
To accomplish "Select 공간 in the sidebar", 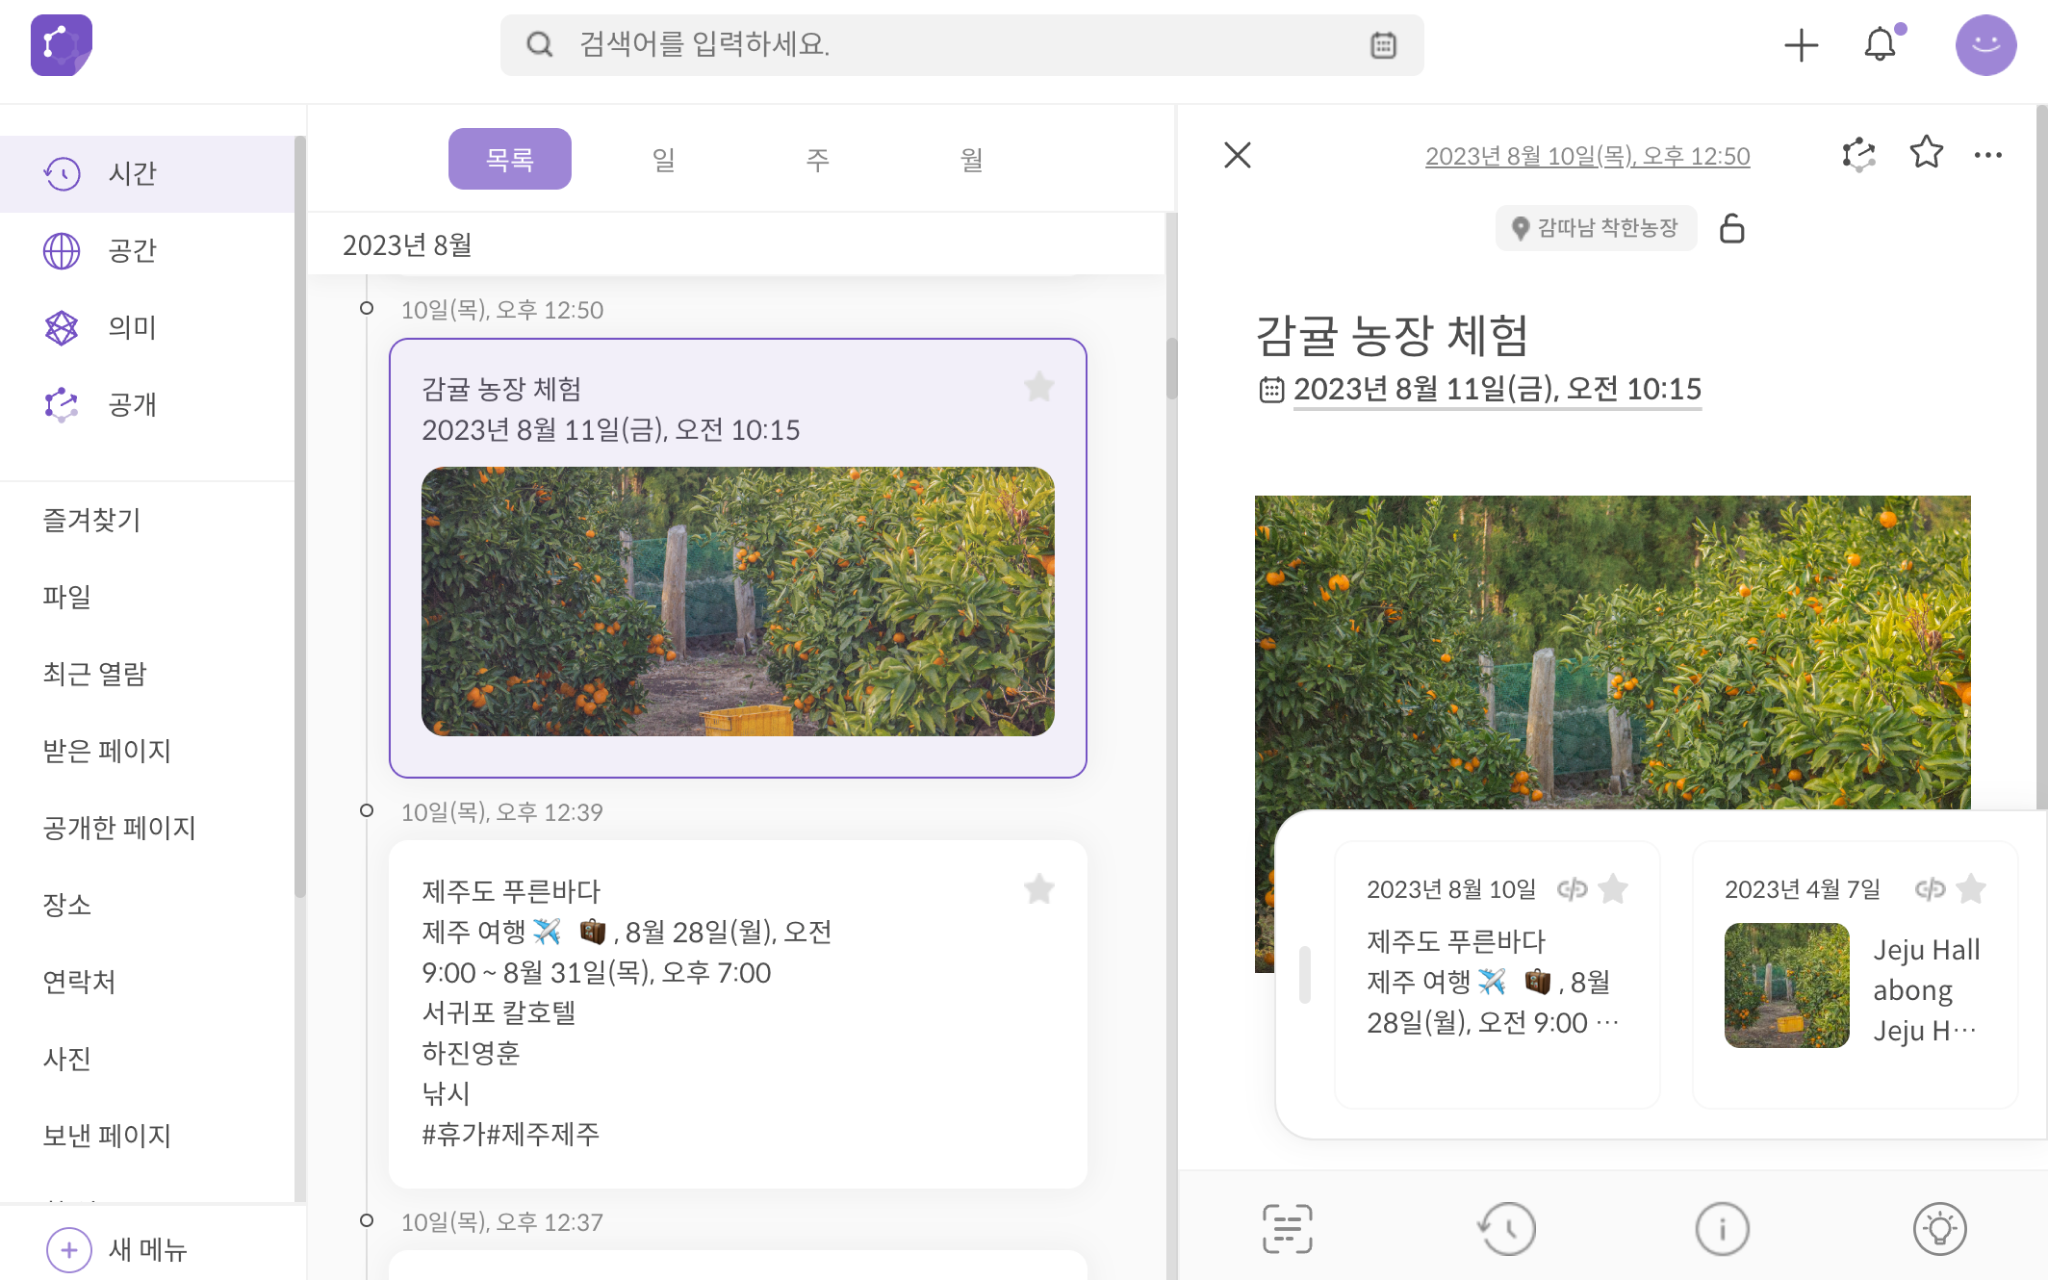I will pos(147,250).
